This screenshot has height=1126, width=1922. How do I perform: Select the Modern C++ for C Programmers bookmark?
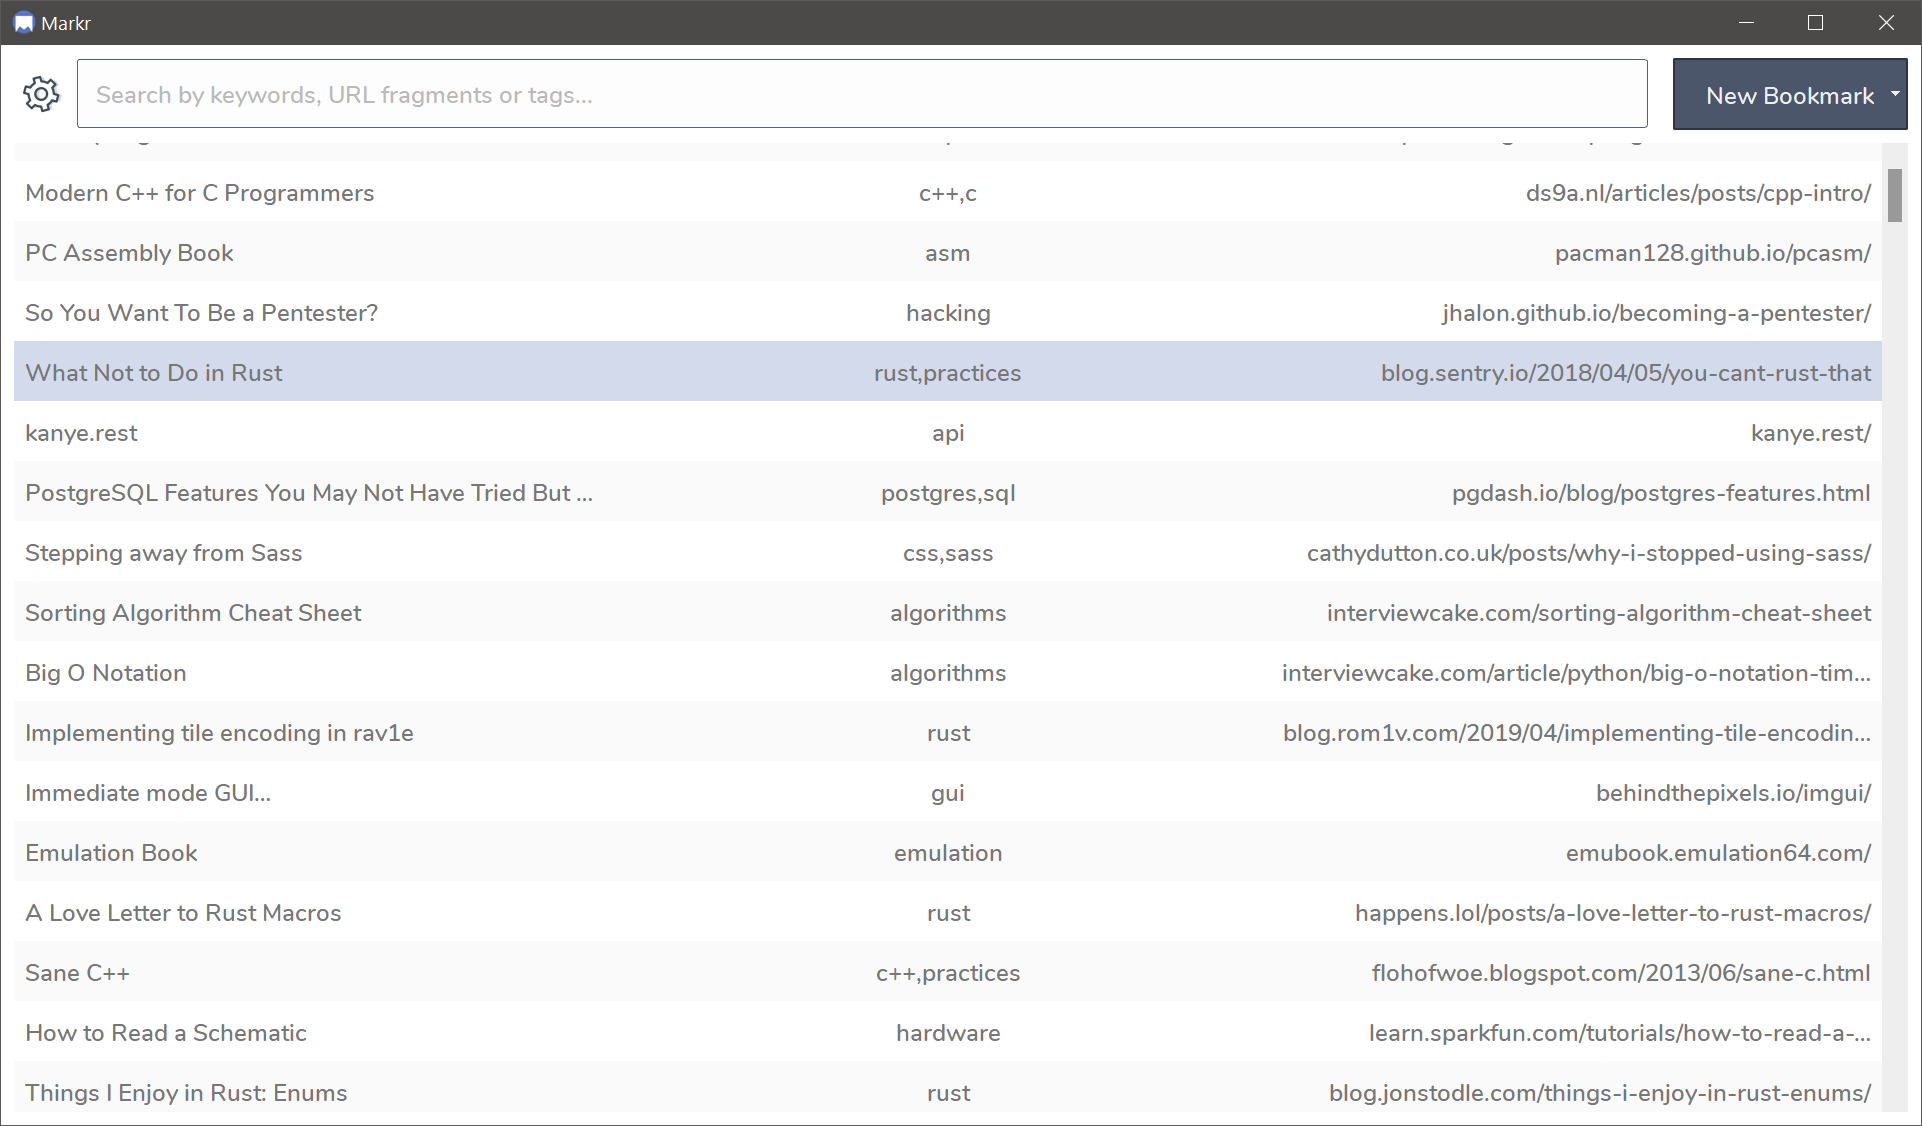point(199,193)
